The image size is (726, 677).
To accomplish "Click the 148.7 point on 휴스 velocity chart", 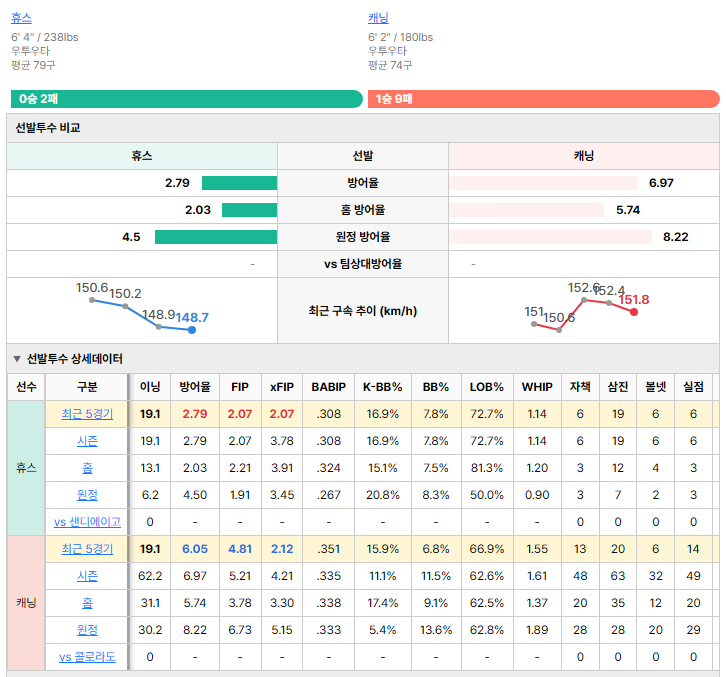I will [x=192, y=330].
